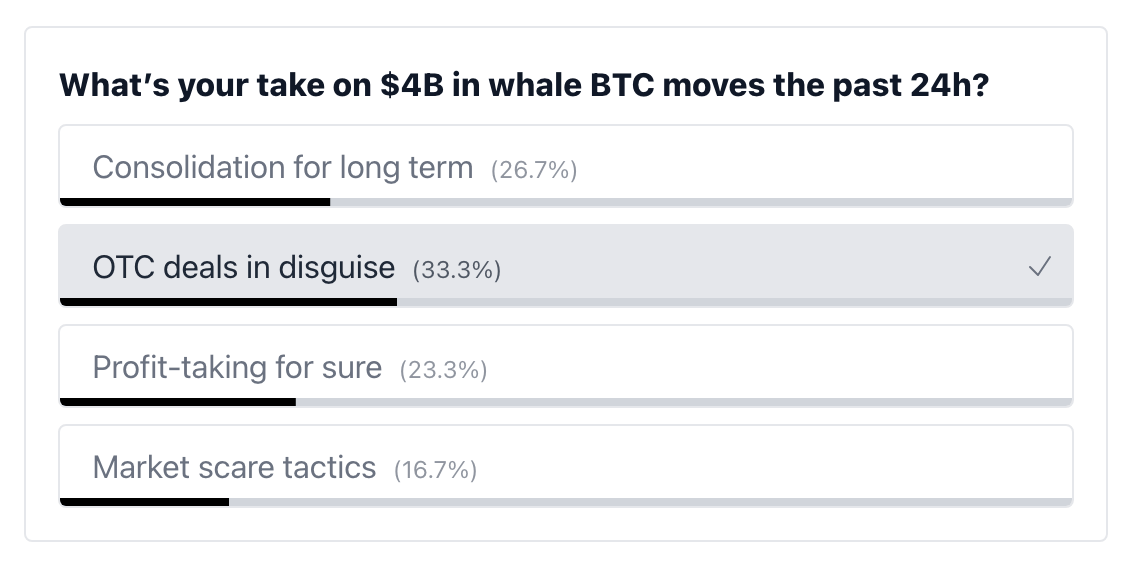1130x564 pixels.
Task: Click the gray unfilled part of OTC deals bar
Action: 735,303
